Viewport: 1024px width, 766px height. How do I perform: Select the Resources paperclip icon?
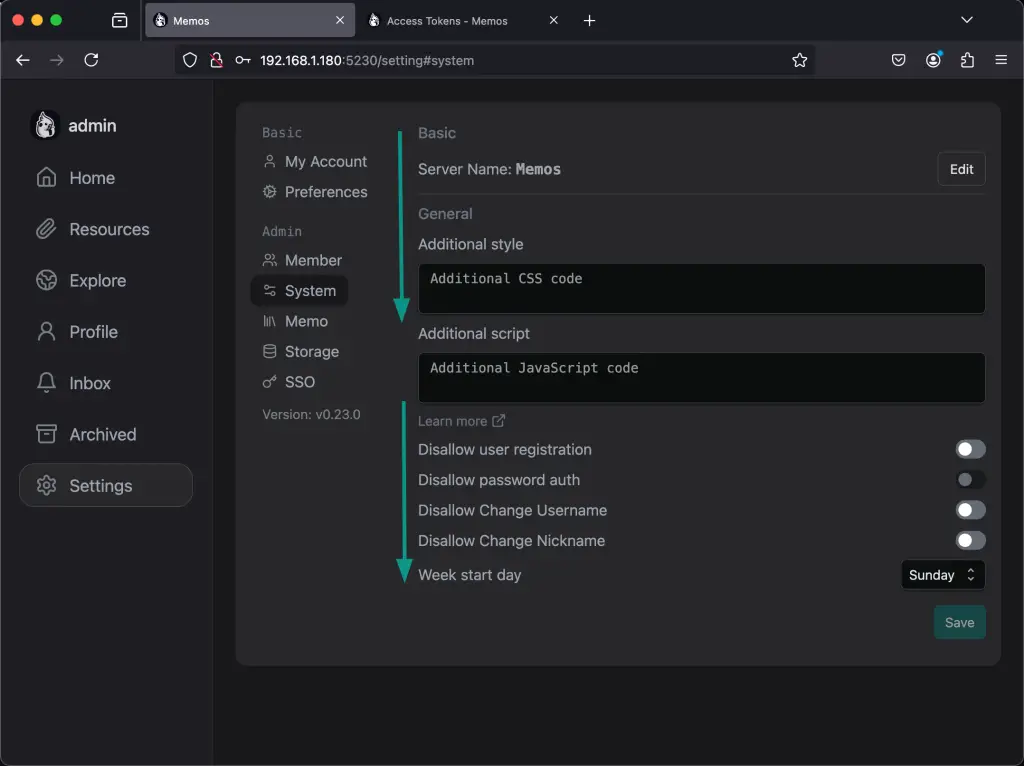[x=45, y=228]
